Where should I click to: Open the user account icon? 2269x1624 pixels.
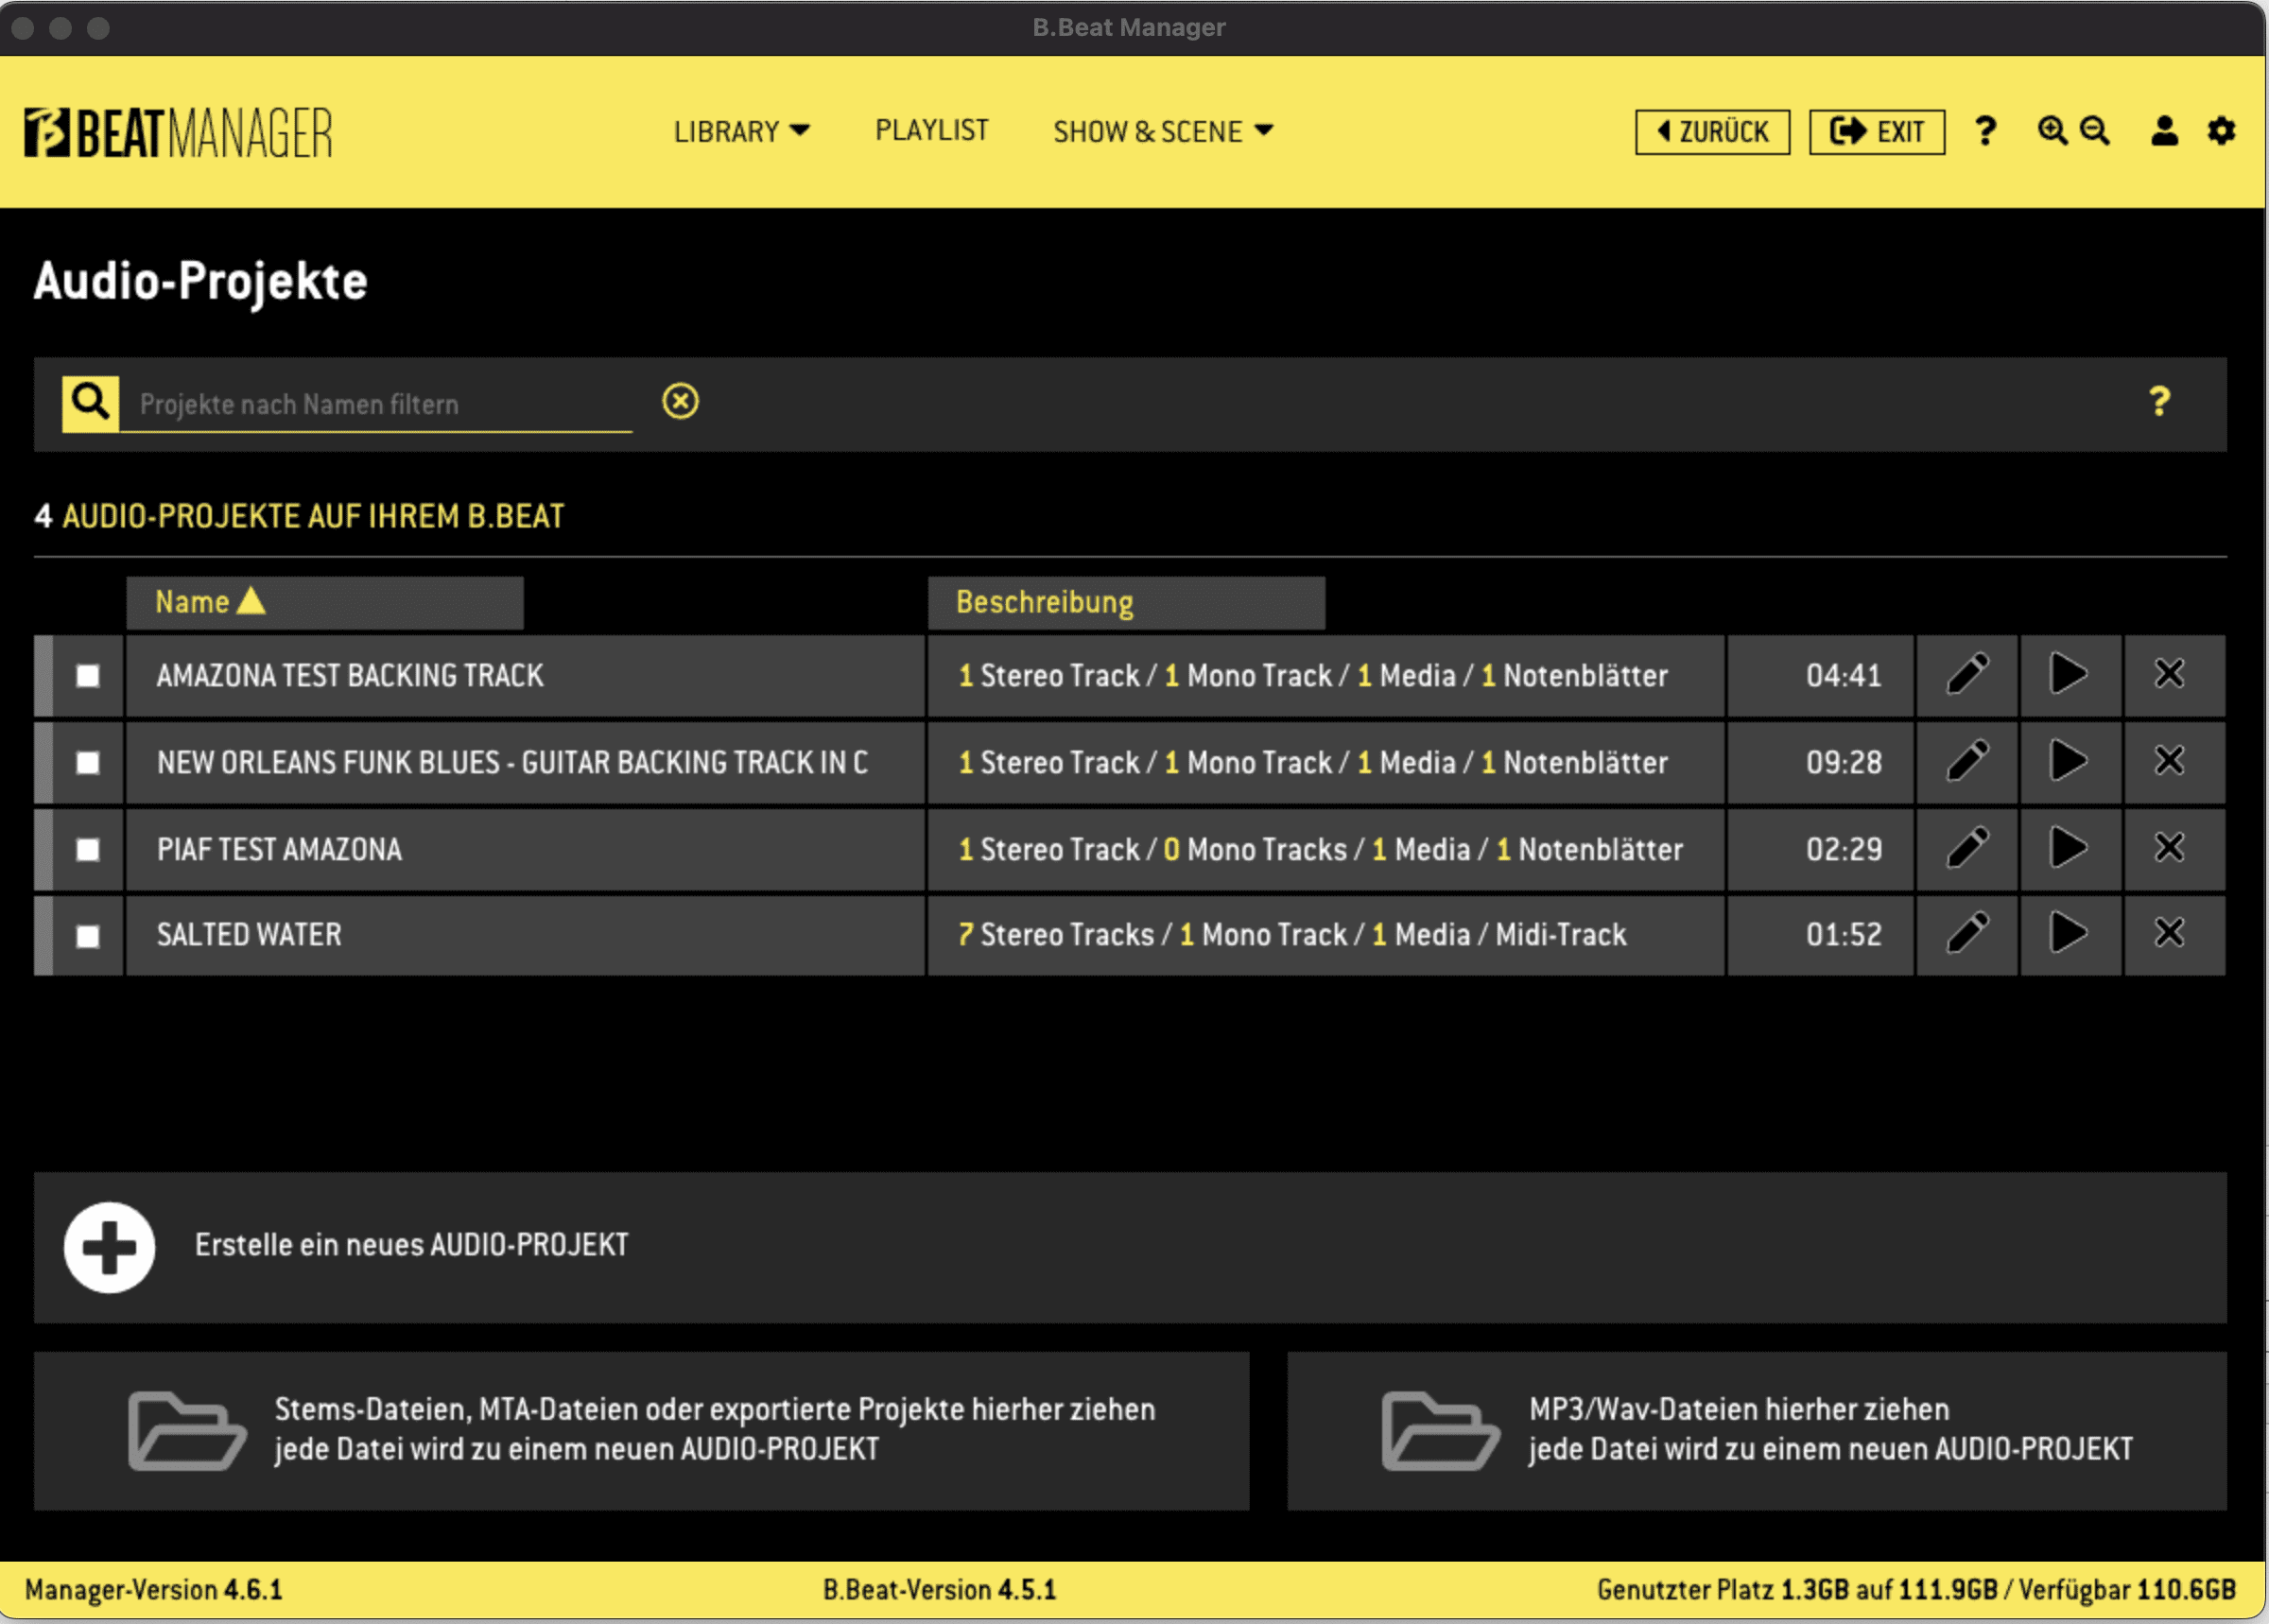pos(2164,131)
